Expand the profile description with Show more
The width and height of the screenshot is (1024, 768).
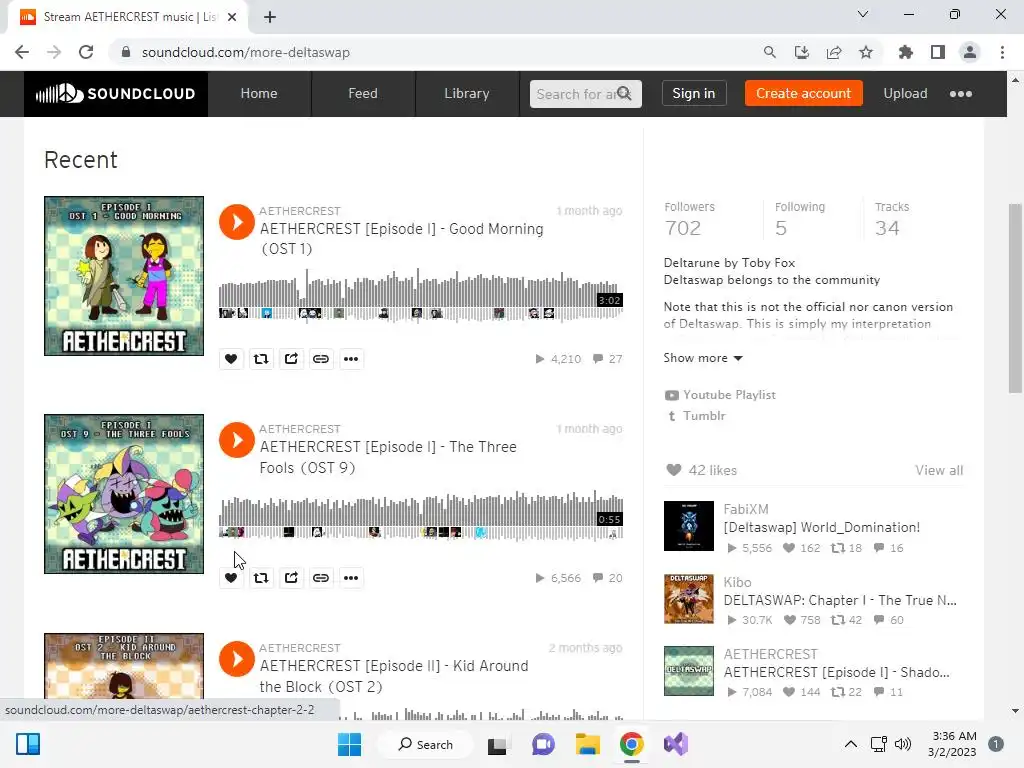pyautogui.click(x=703, y=358)
